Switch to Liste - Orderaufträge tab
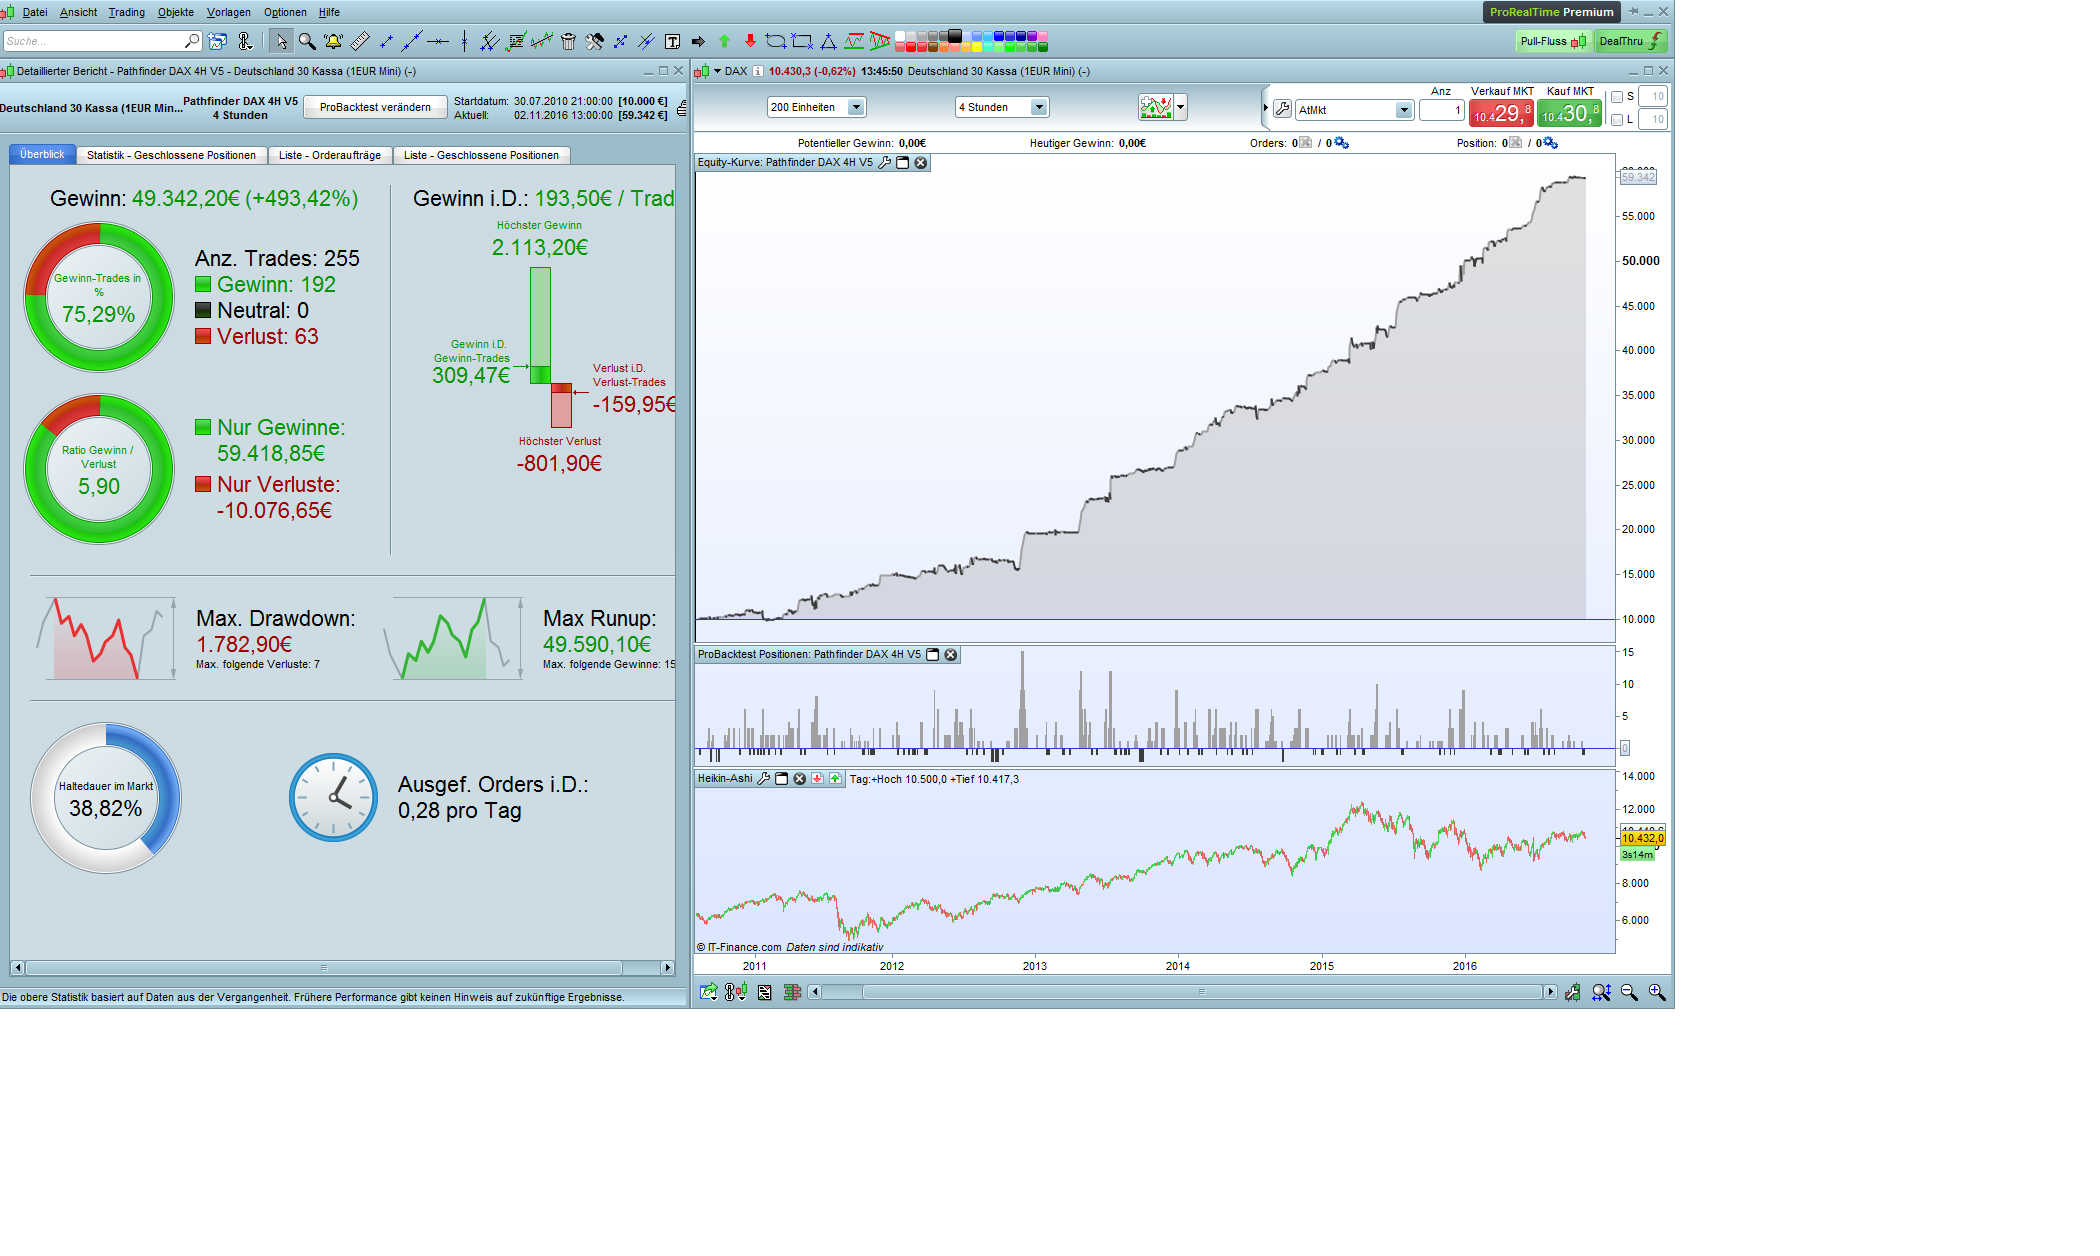 coord(329,155)
